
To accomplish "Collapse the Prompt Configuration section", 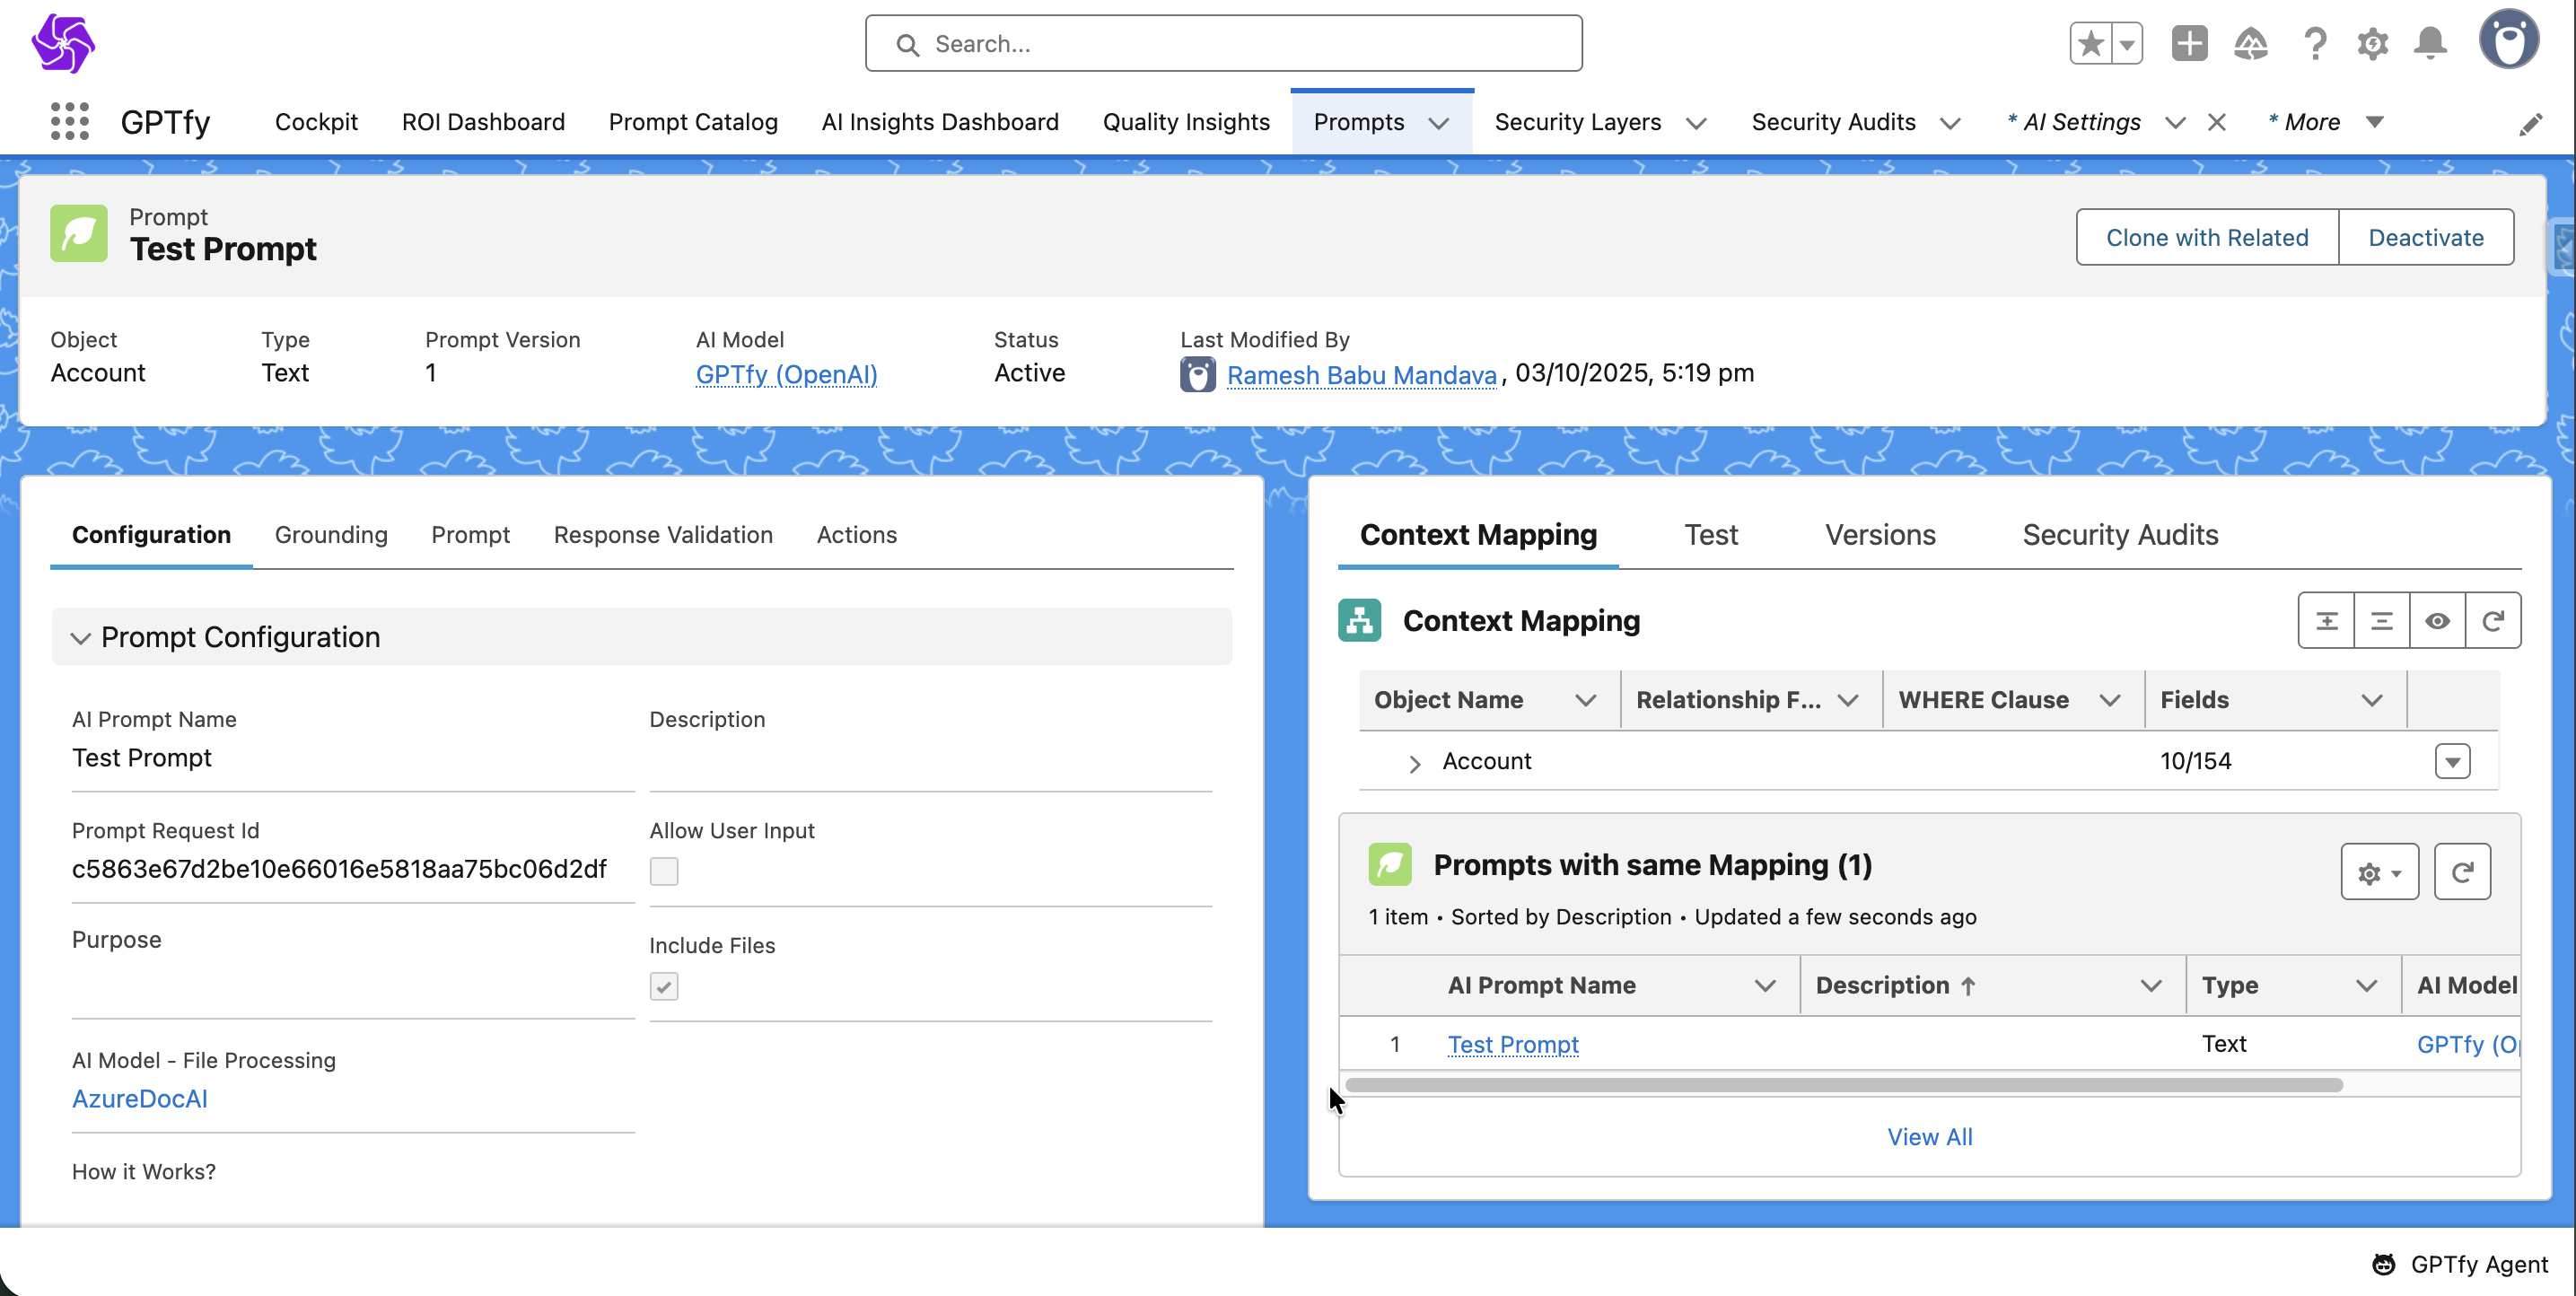I will coord(81,638).
